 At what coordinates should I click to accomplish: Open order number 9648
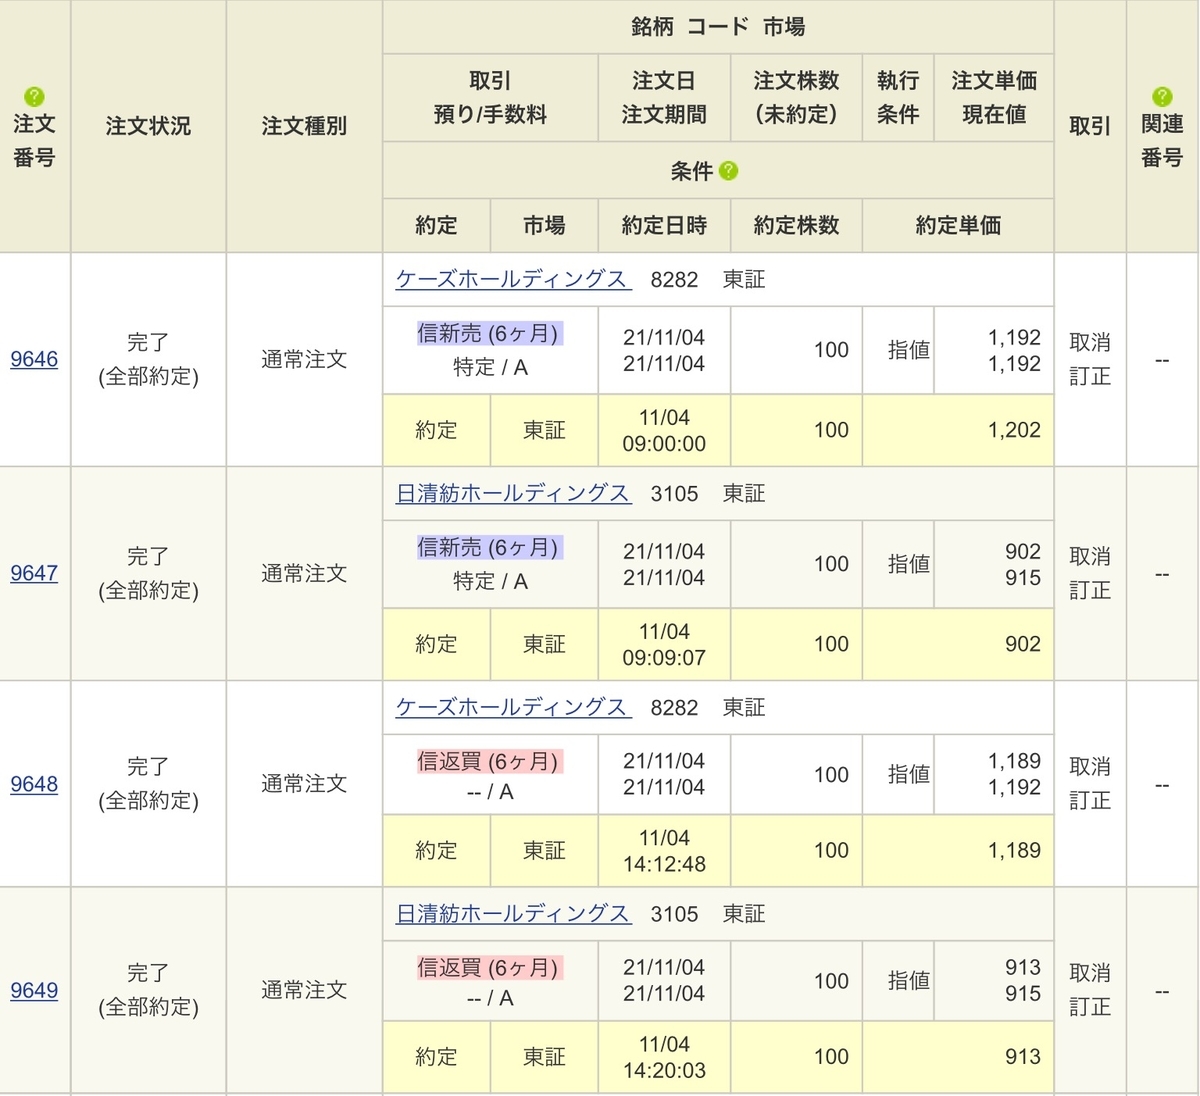click(x=34, y=784)
